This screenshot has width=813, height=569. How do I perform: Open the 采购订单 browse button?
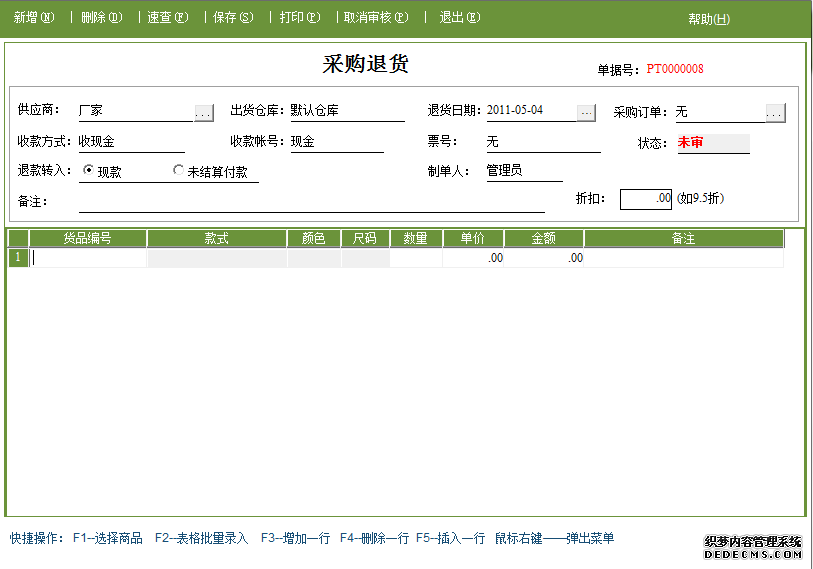tap(775, 113)
